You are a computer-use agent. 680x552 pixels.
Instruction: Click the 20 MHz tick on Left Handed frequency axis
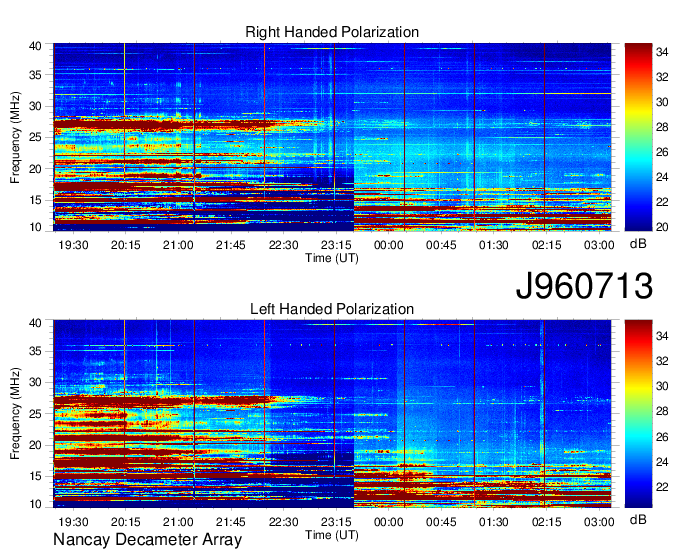coord(35,445)
